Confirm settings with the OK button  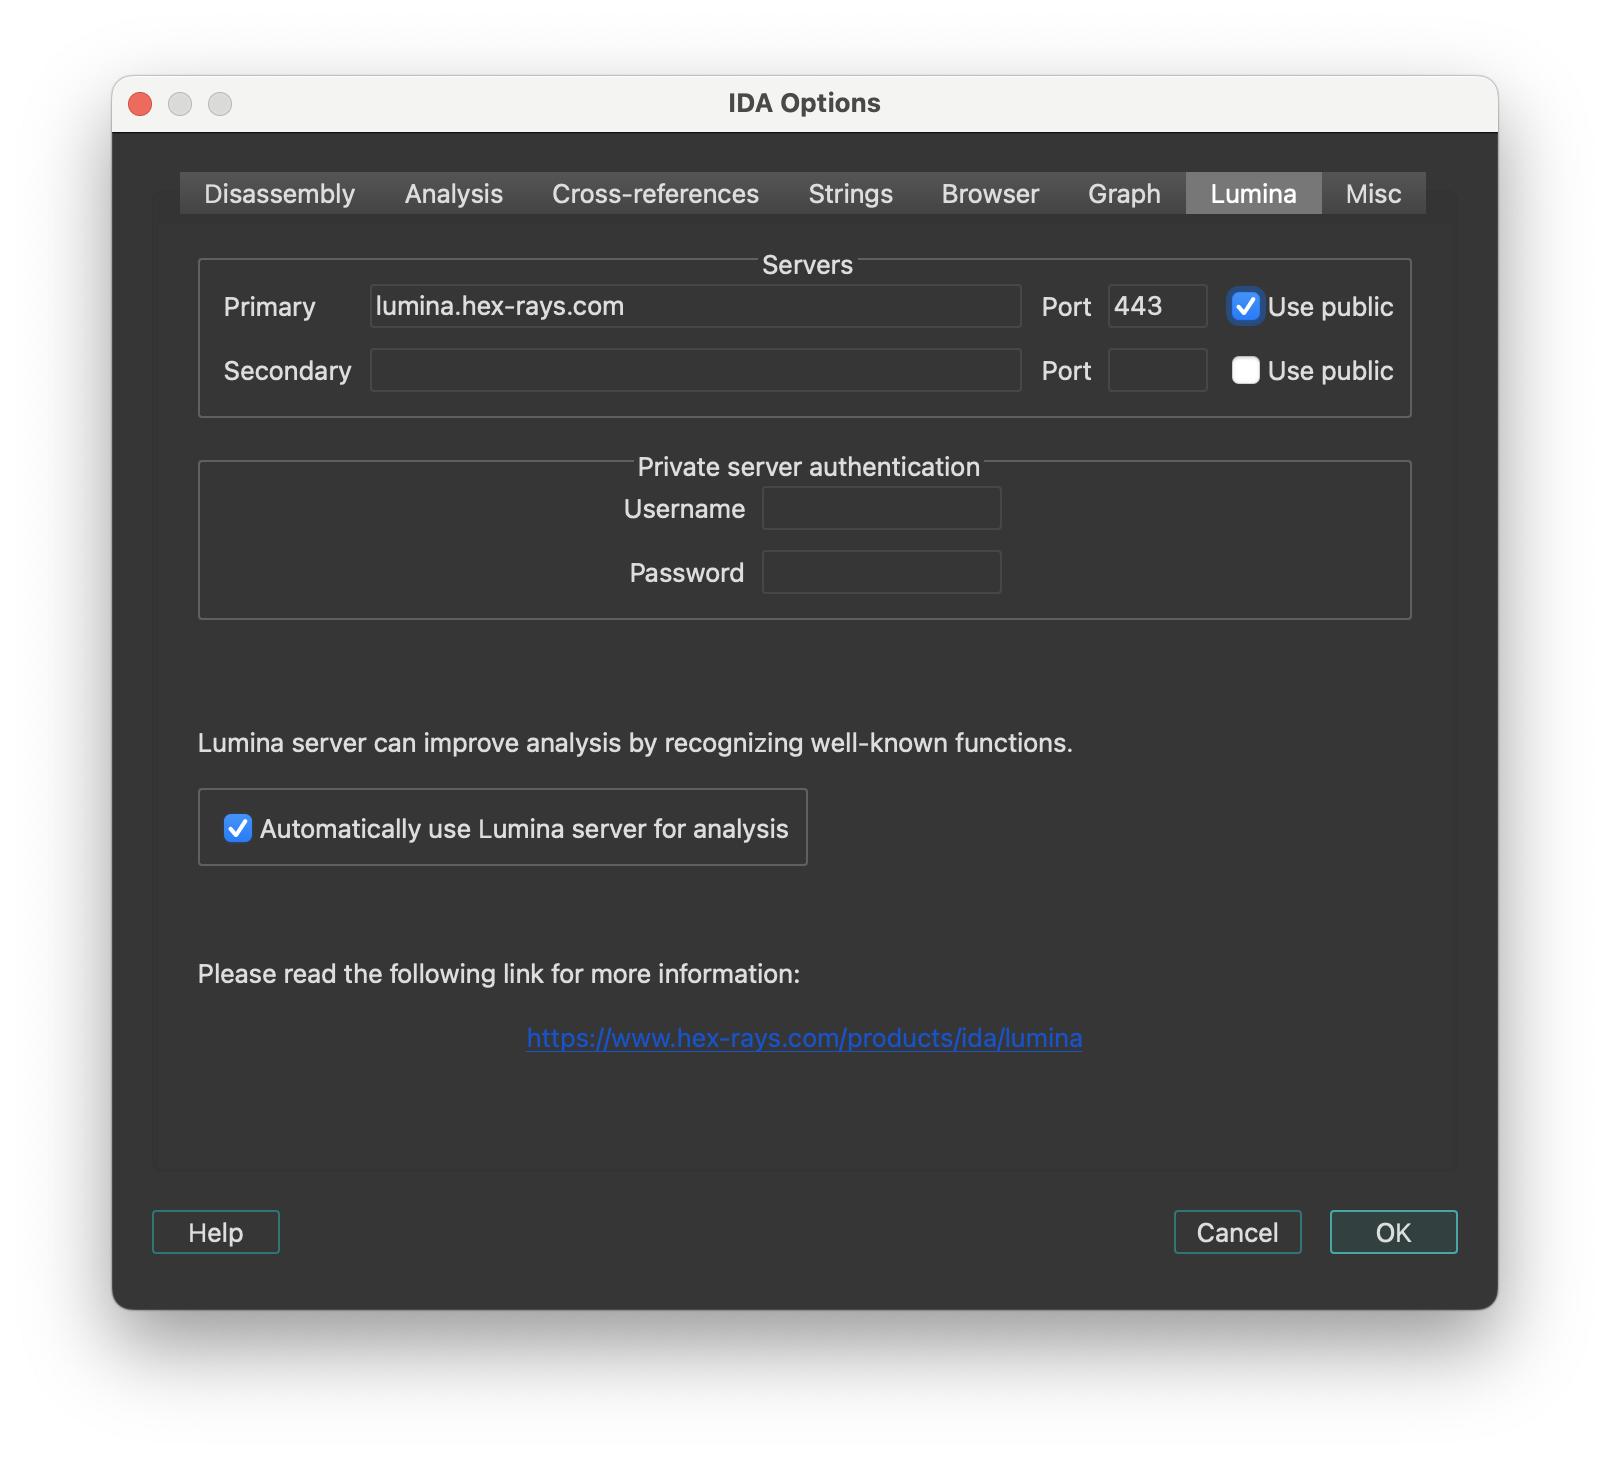point(1393,1233)
